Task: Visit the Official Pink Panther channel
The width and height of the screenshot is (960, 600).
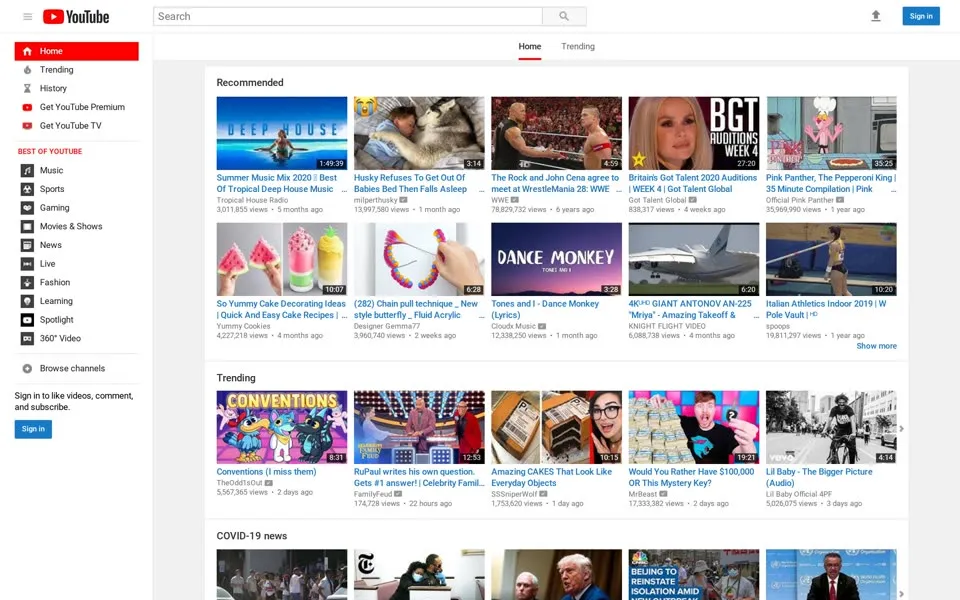Action: [800, 200]
